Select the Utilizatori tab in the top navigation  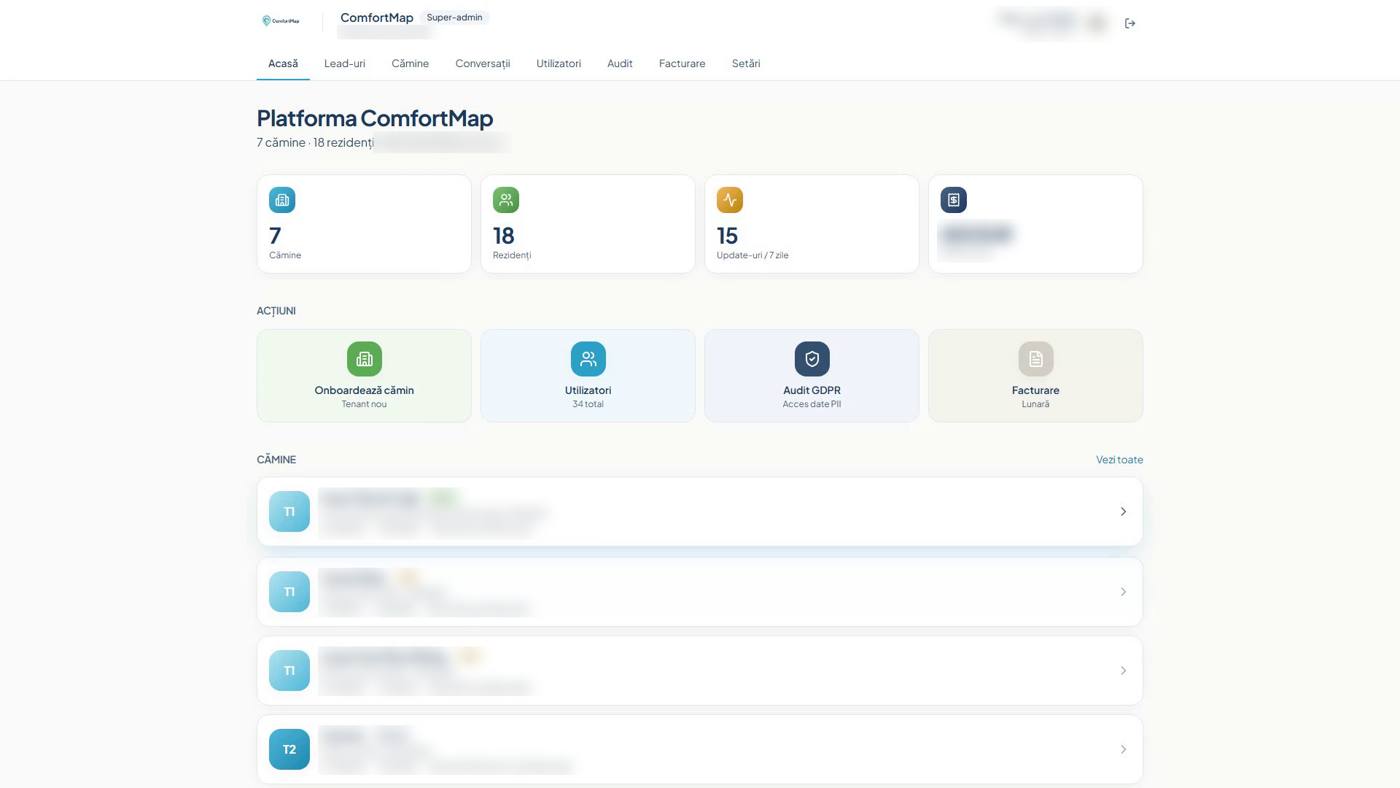pyautogui.click(x=559, y=63)
